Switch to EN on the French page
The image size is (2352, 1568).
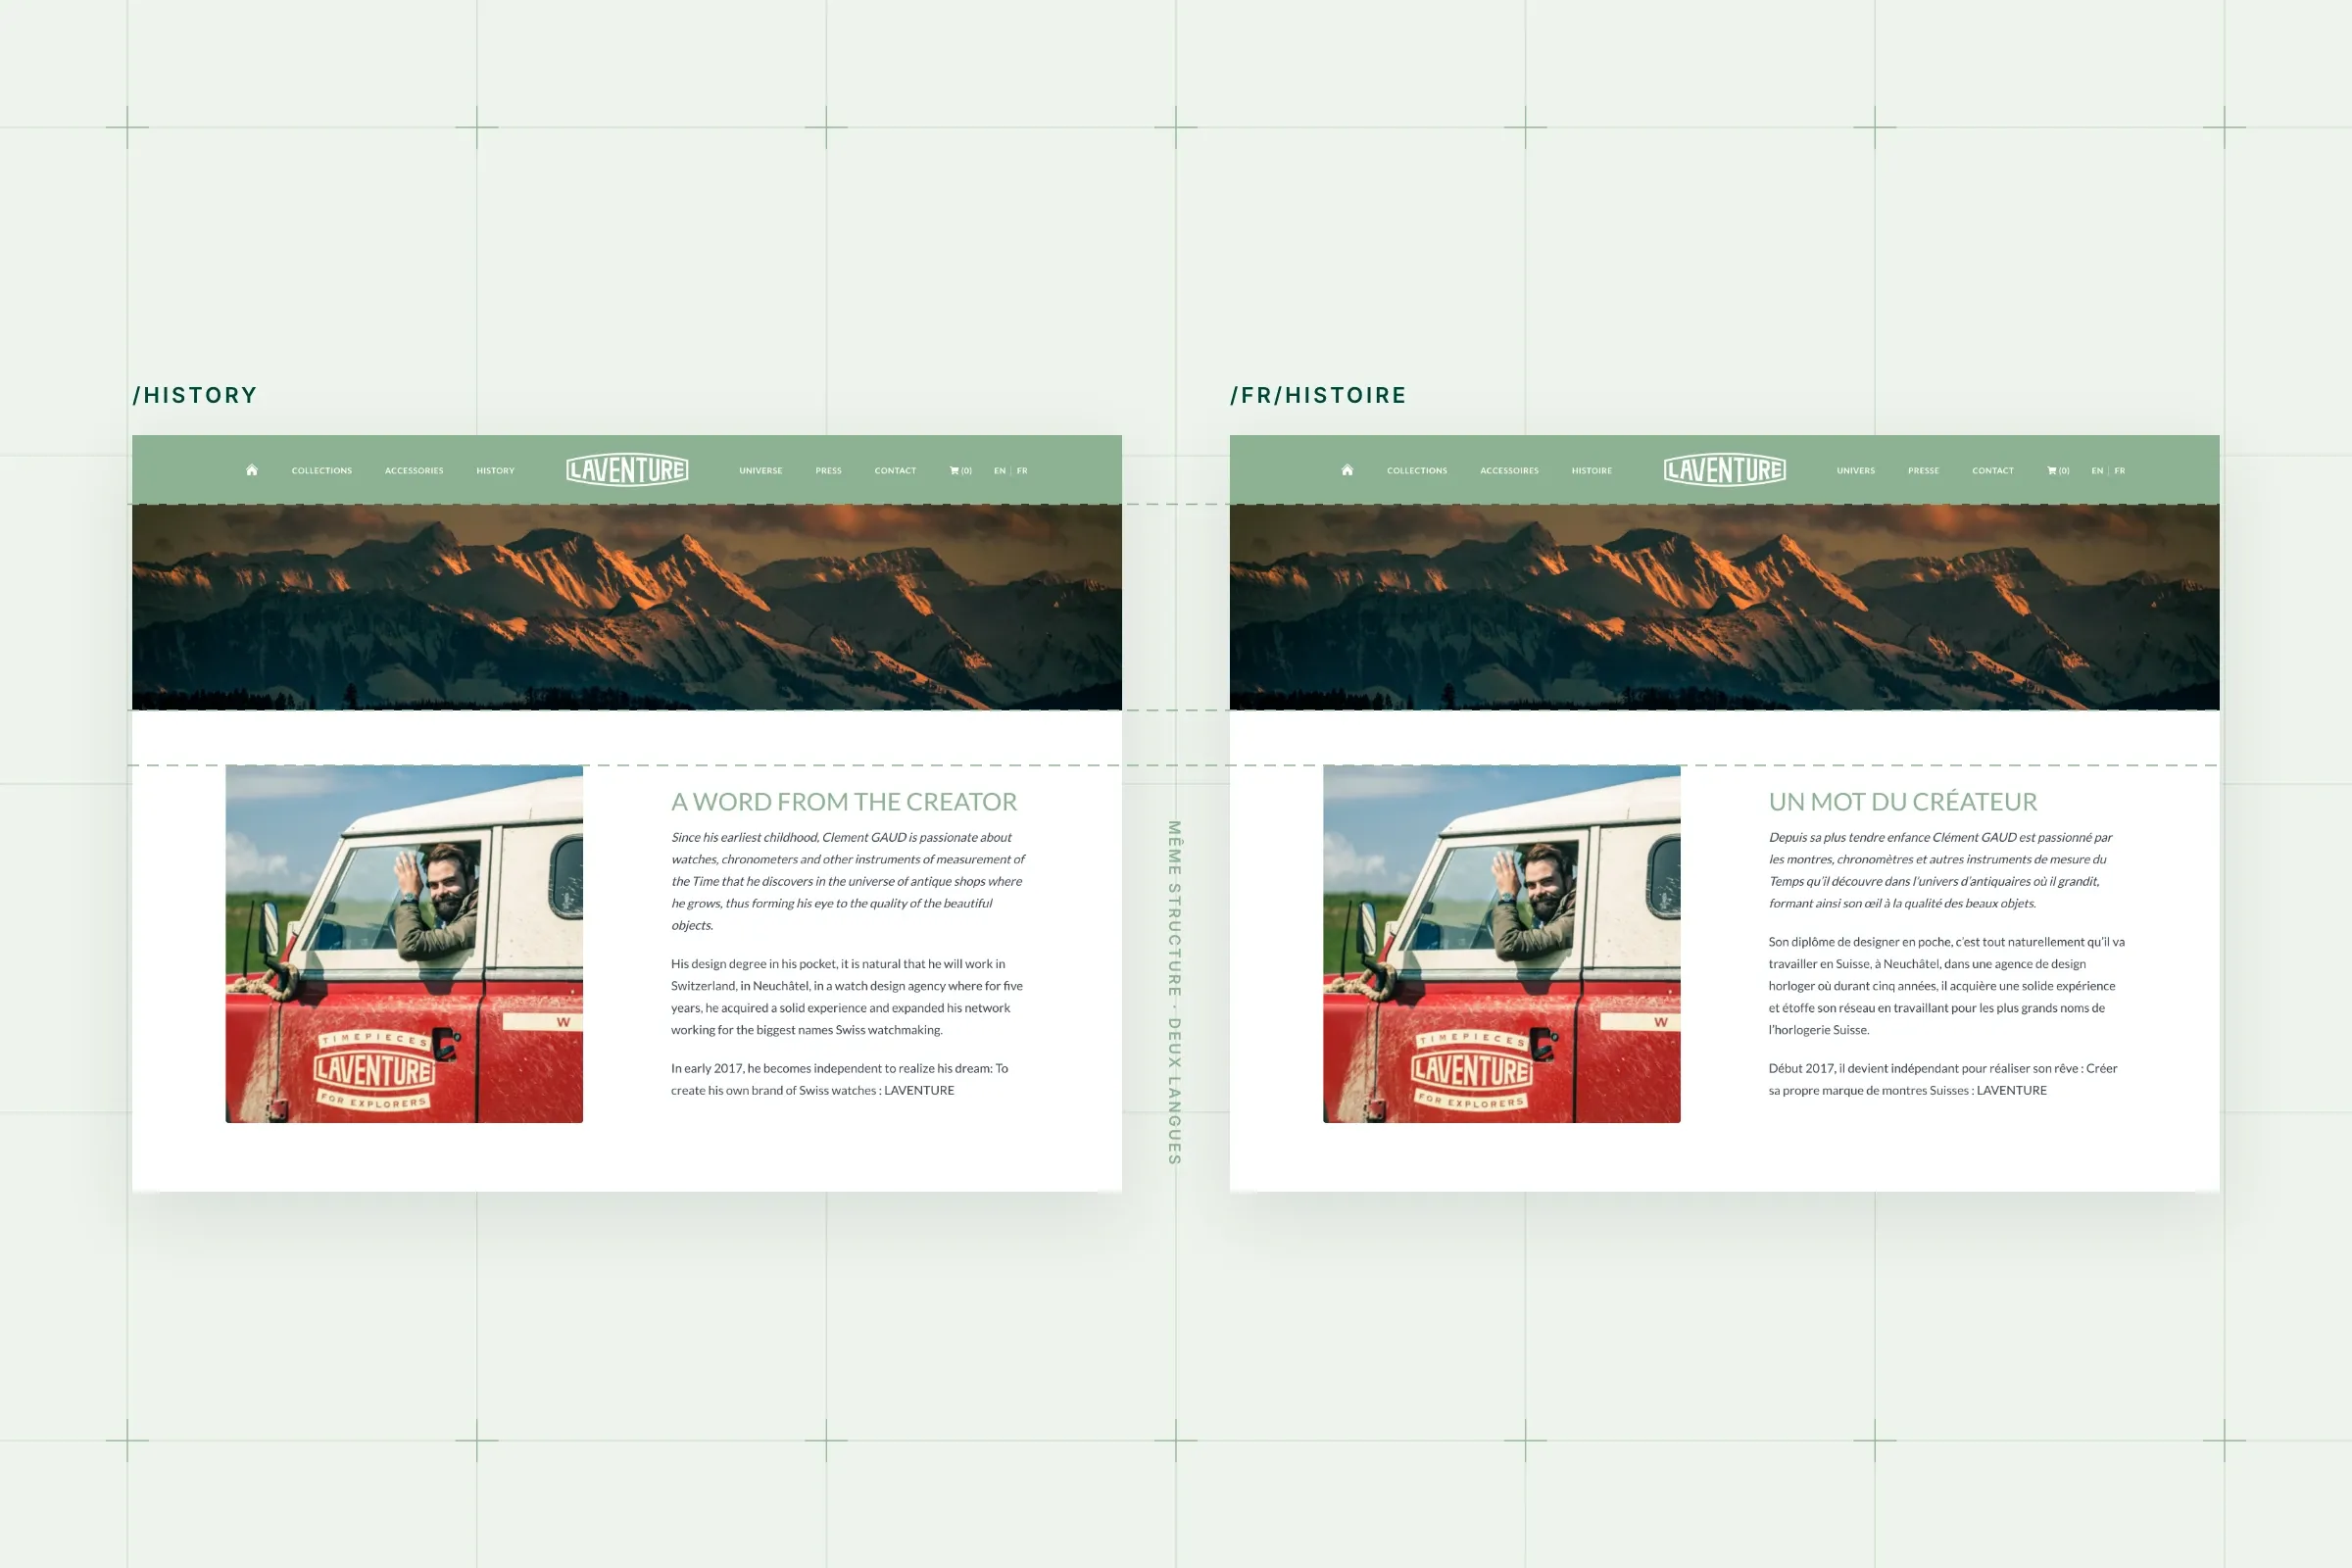[x=2097, y=471]
